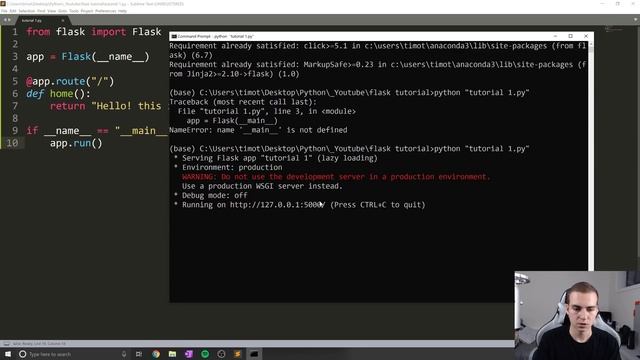Select the tutorial 1.py editor tab
640x360 pixels.
(x=42, y=20)
